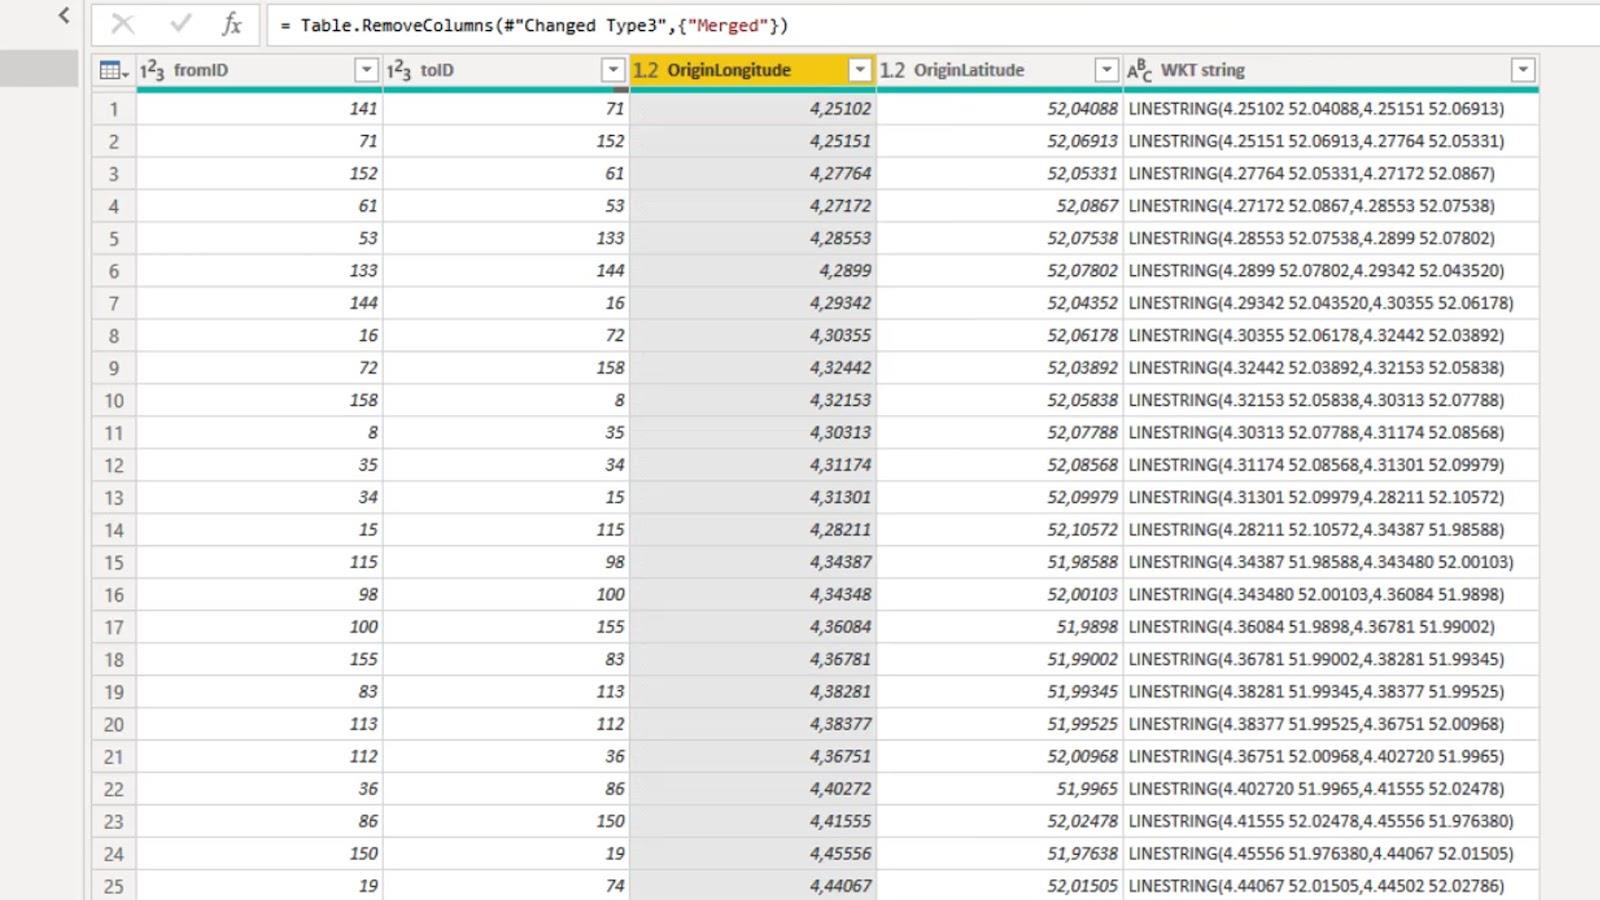1600x900 pixels.
Task: Open OriginLongitude filter dropdown
Action: [860, 70]
